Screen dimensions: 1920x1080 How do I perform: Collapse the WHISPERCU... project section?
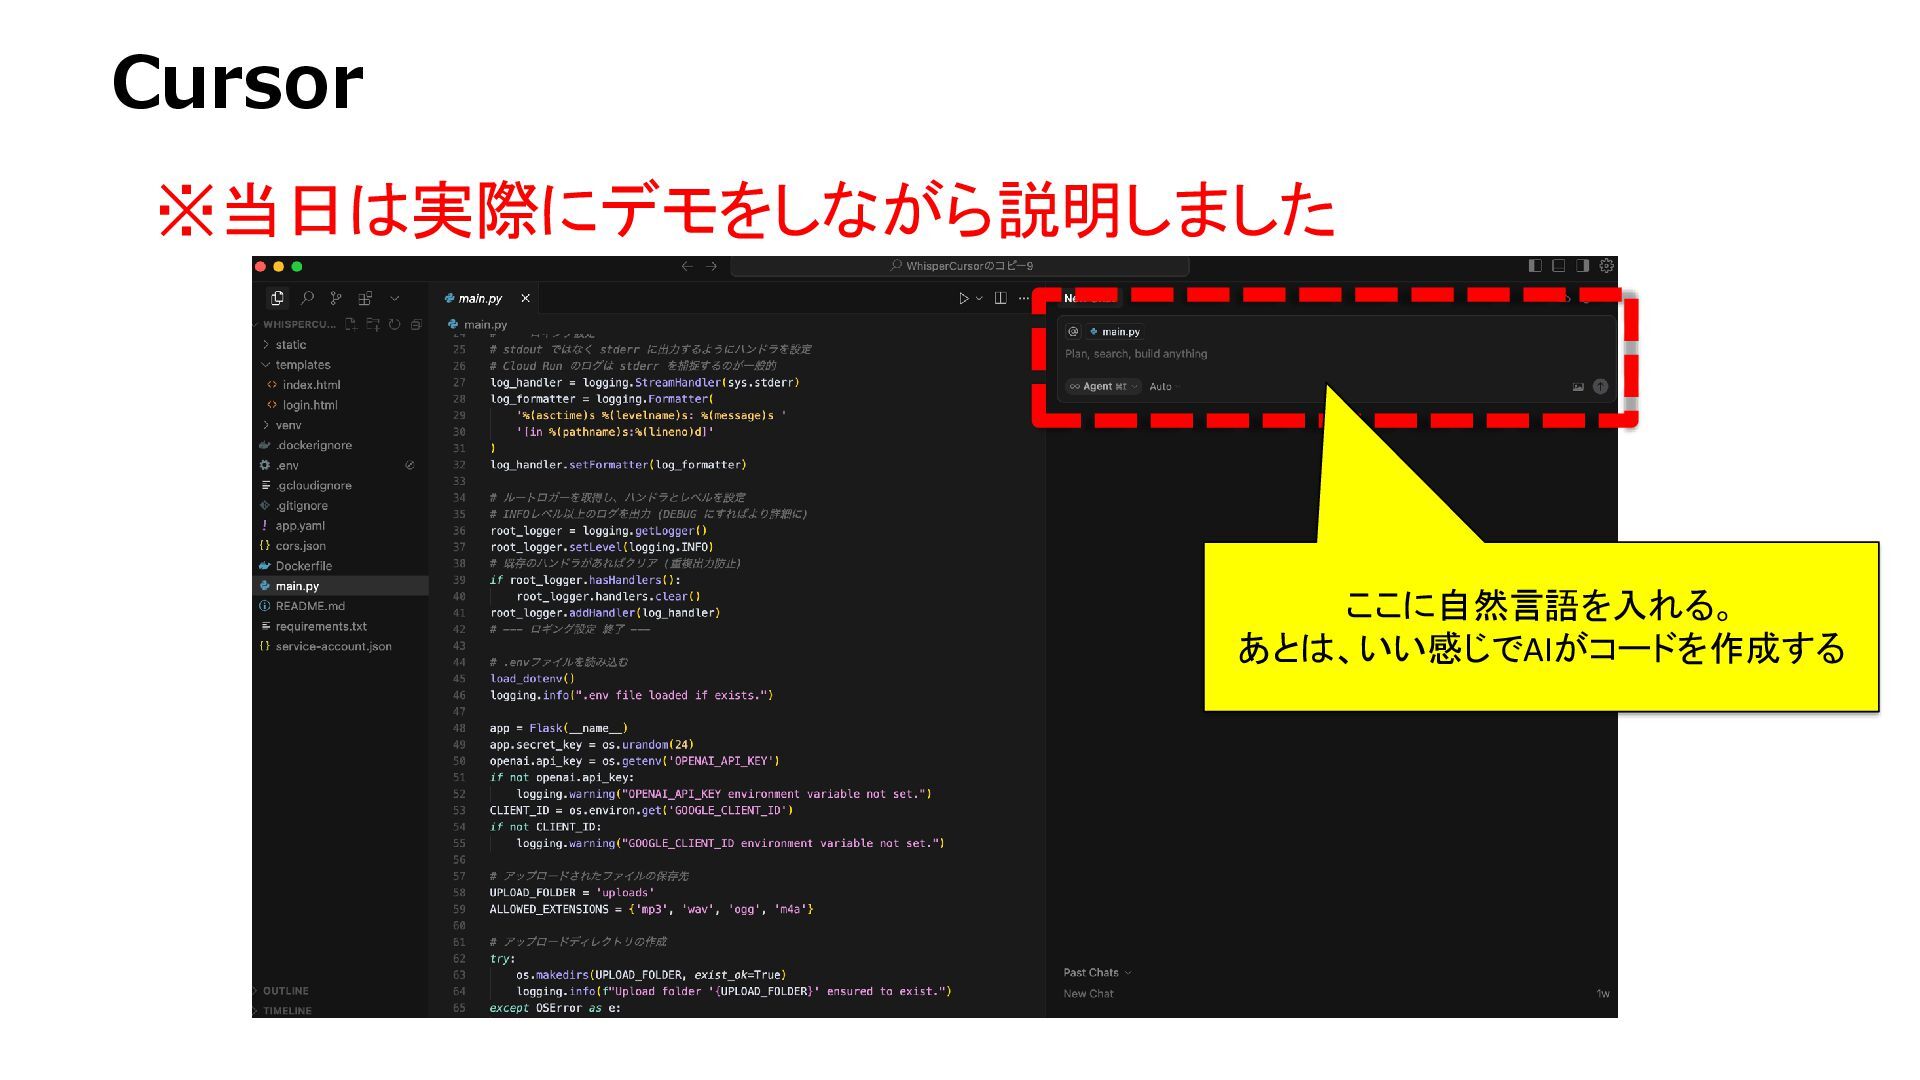[x=296, y=324]
